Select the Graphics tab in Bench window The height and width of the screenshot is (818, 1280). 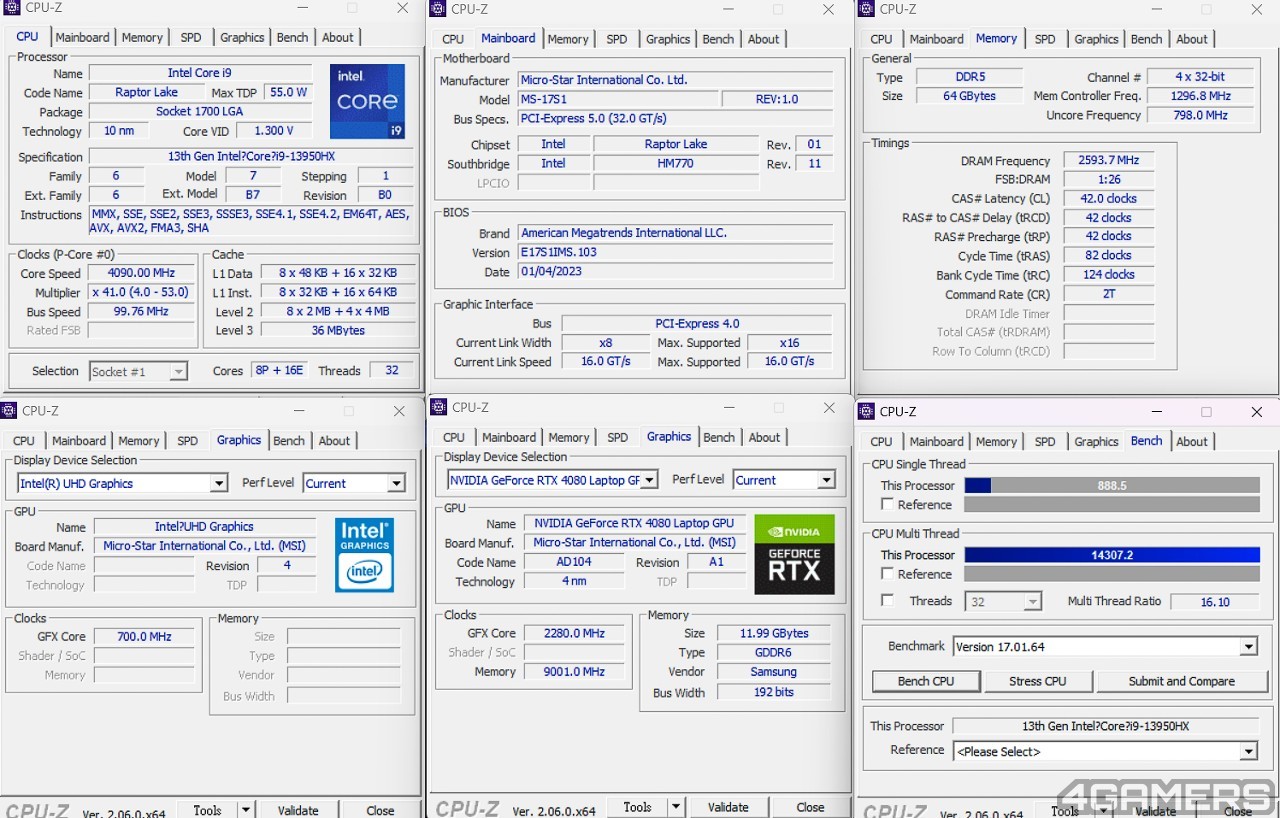[x=1096, y=441]
